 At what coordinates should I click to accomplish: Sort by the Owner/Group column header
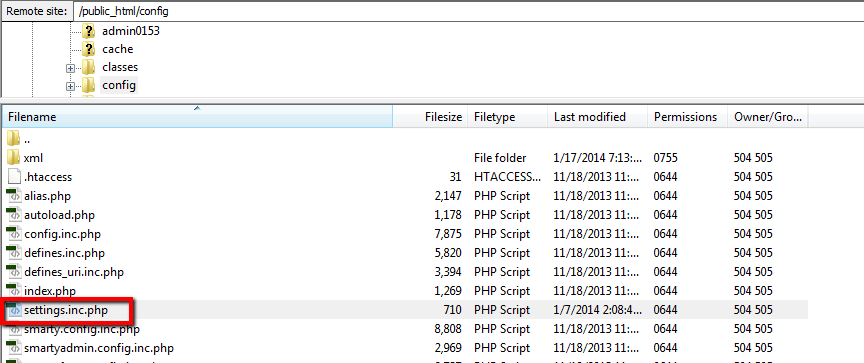(x=768, y=117)
